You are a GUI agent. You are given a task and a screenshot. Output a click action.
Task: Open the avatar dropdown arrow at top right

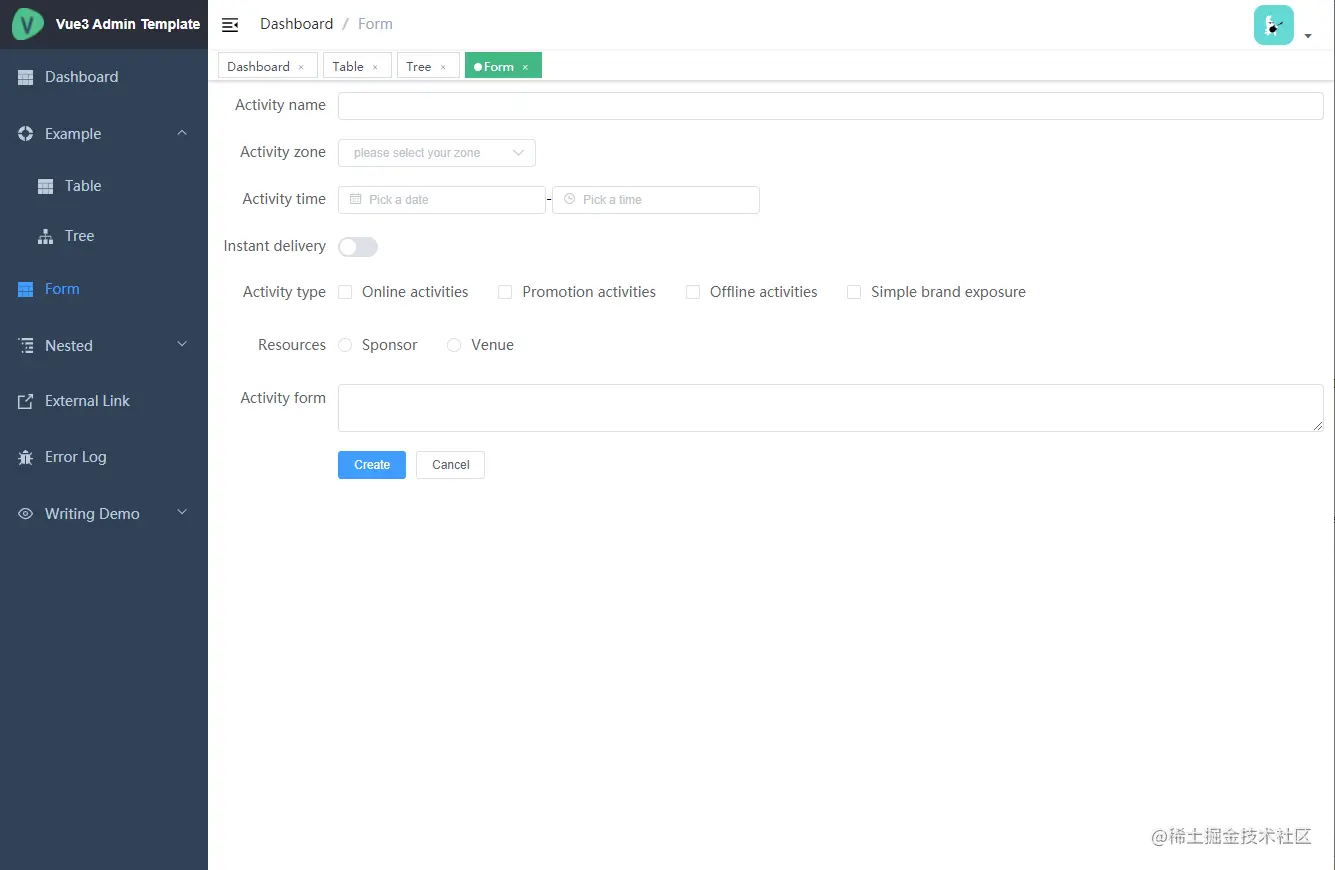pos(1308,36)
